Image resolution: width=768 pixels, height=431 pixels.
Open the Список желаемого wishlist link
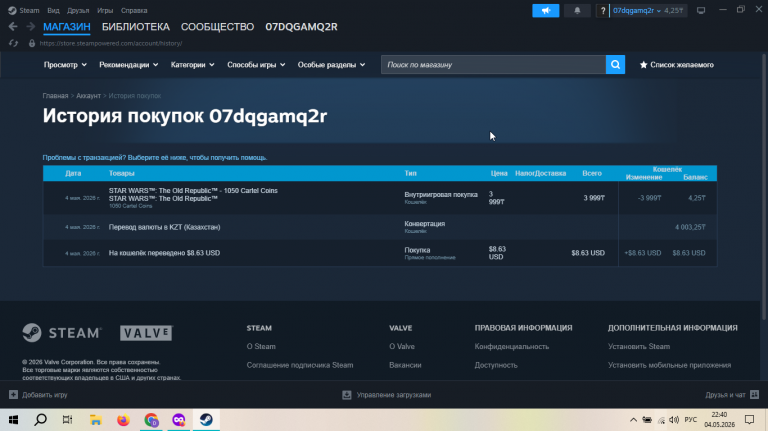point(676,65)
